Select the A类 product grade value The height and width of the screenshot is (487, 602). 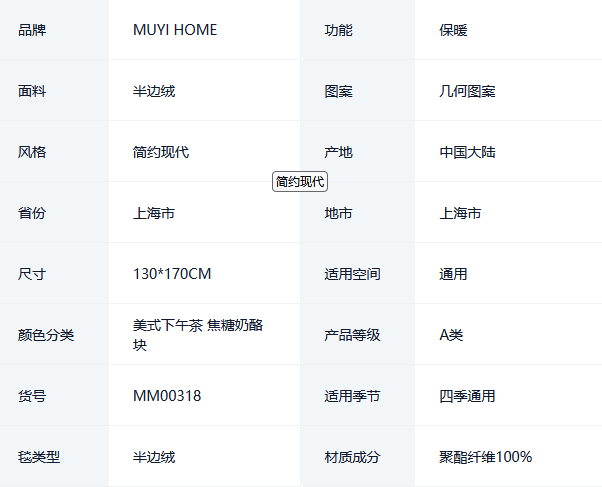pos(451,335)
